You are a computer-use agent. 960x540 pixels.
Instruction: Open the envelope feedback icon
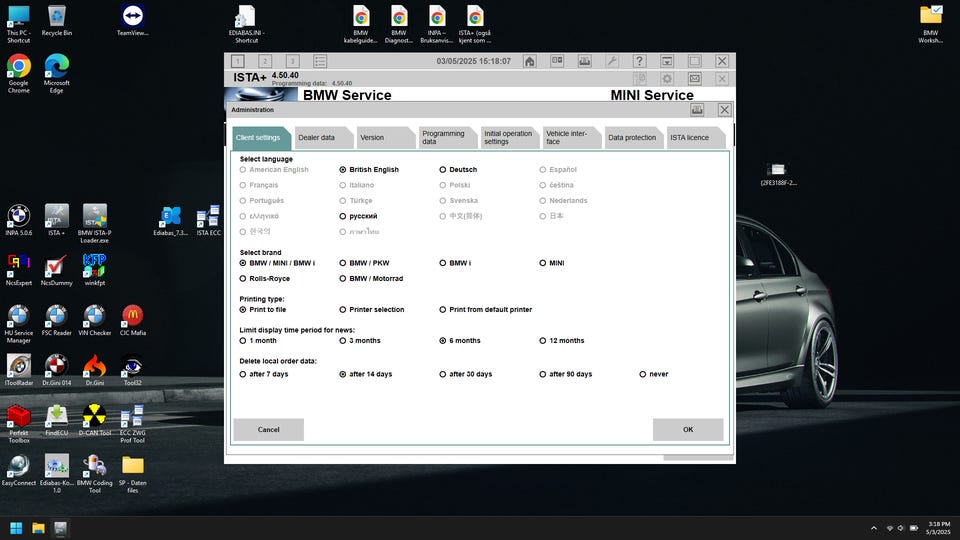tap(694, 78)
